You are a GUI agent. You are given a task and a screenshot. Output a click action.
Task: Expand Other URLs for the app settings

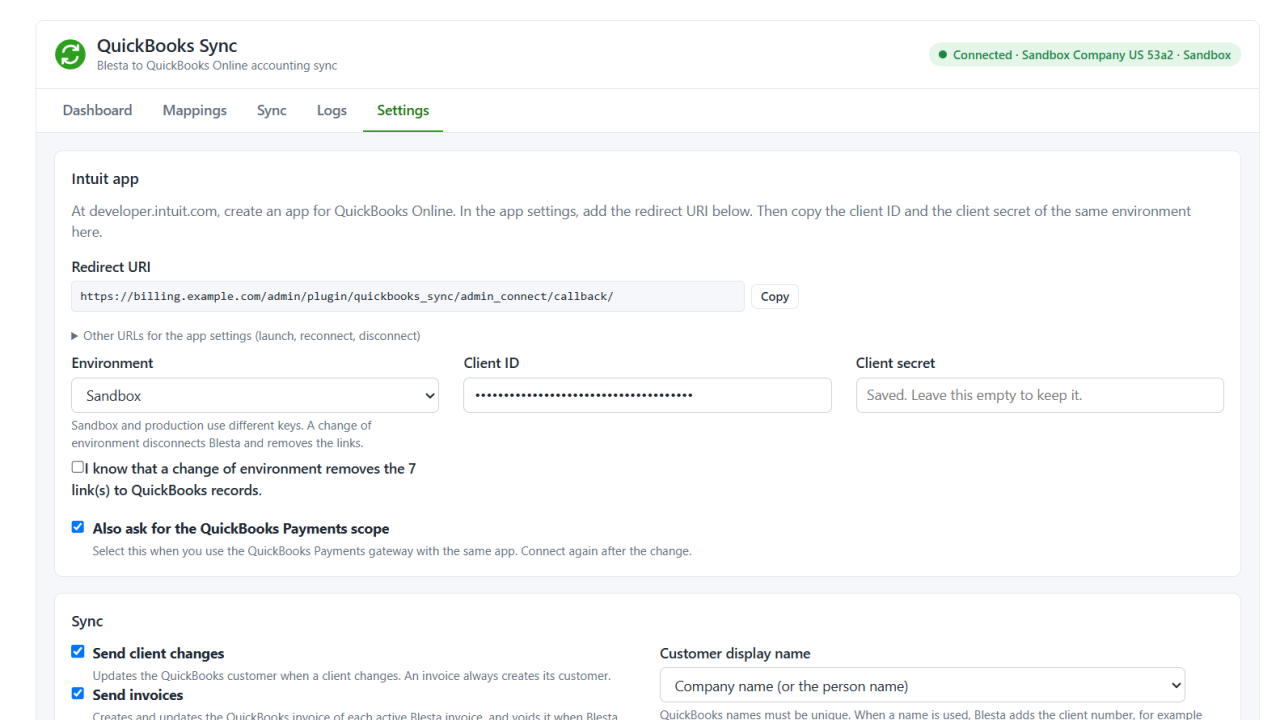tap(246, 336)
